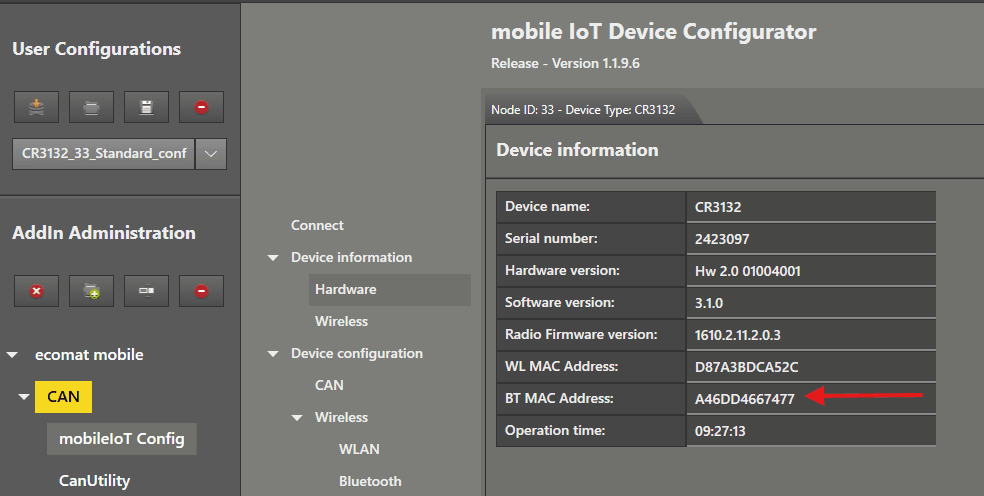Collapse the Wireless subsection under Device configuration
Viewport: 984px width, 496px height.
(x=297, y=418)
